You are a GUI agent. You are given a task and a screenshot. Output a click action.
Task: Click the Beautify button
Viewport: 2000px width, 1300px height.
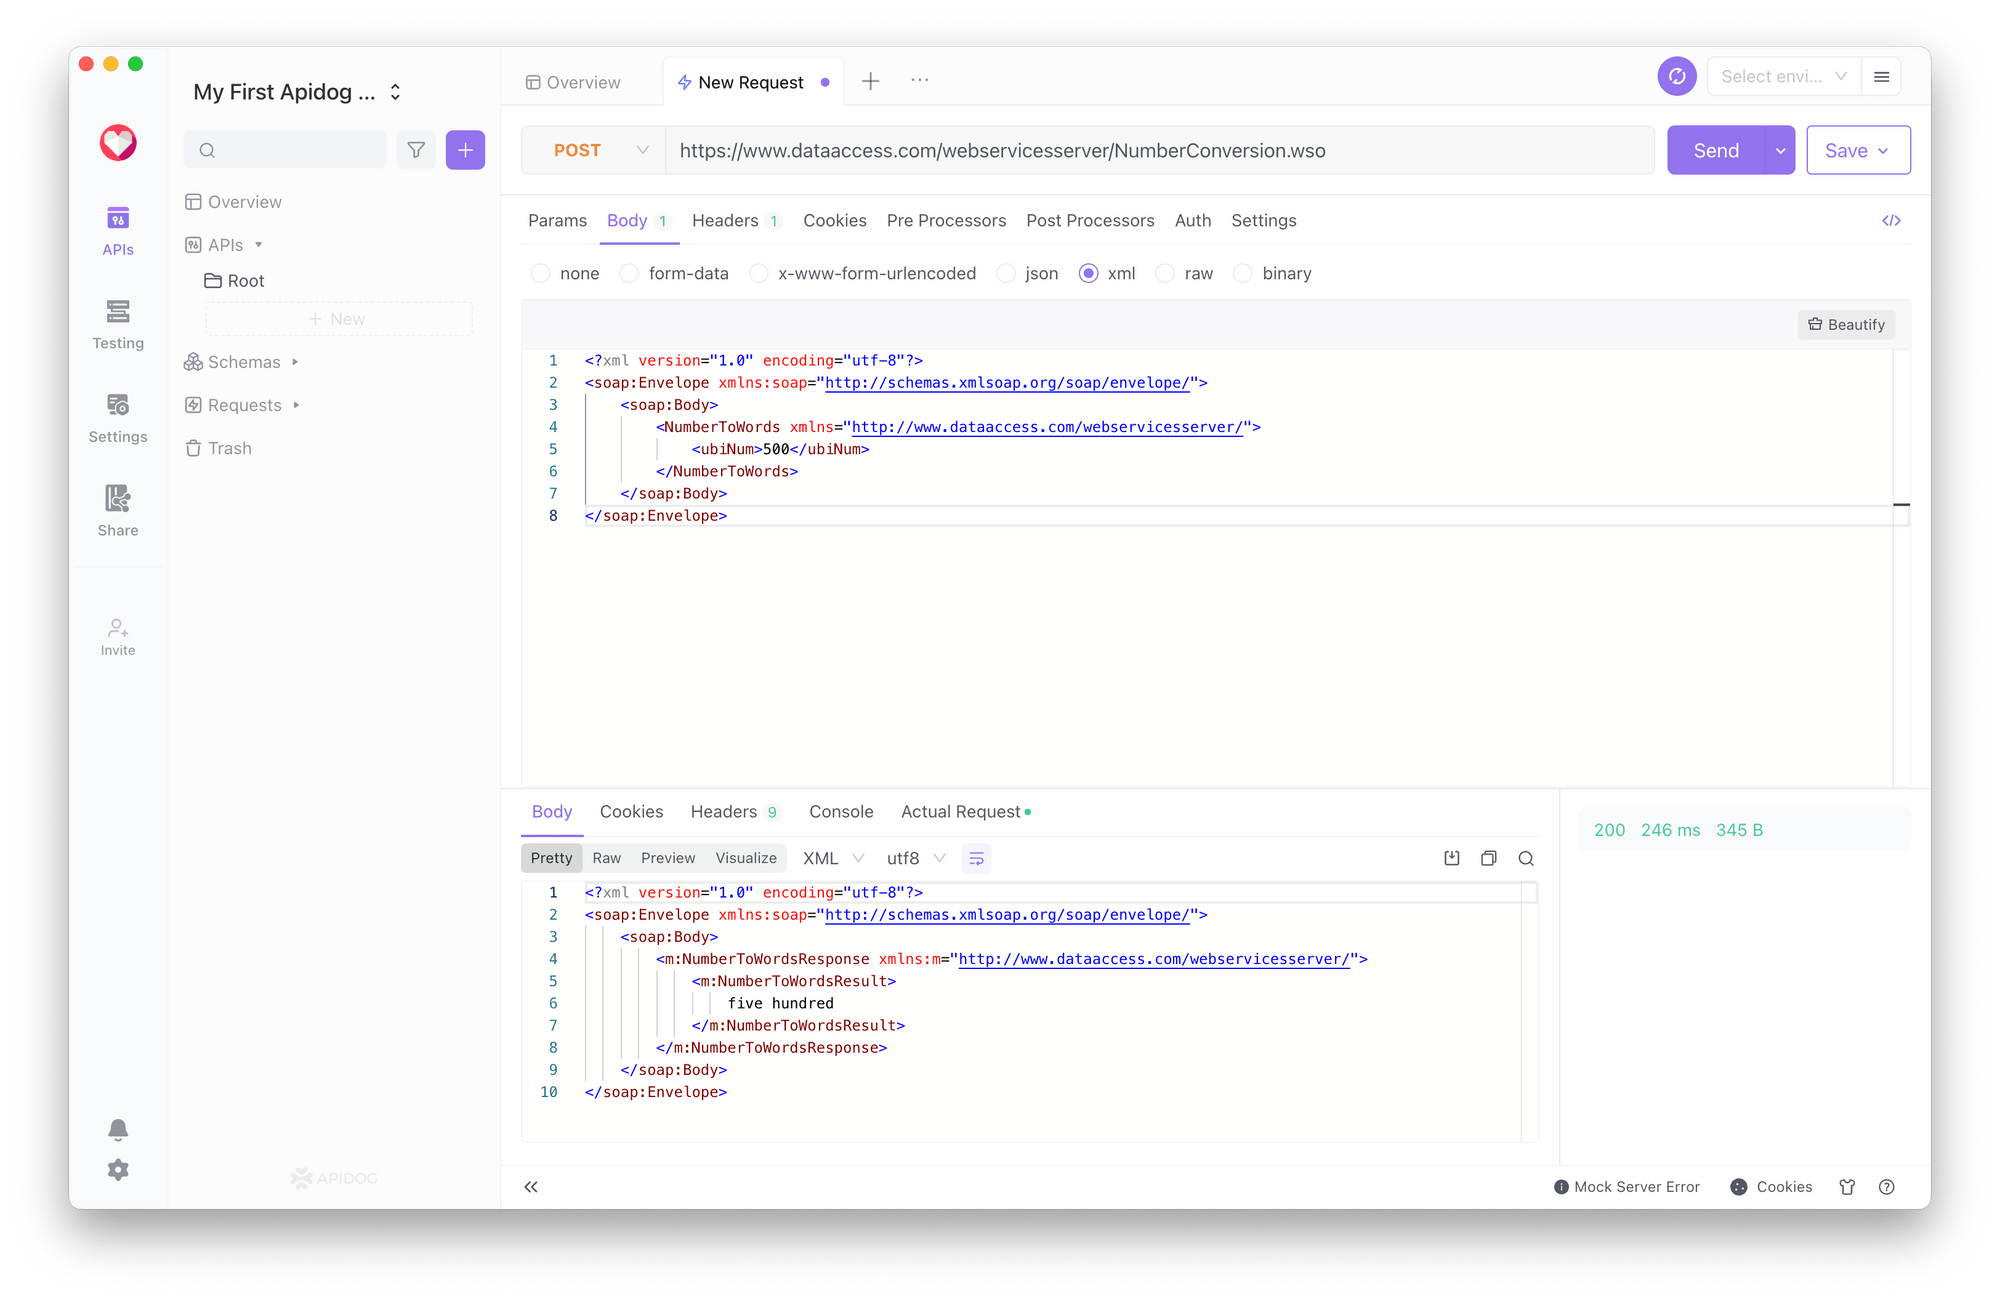click(x=1846, y=325)
